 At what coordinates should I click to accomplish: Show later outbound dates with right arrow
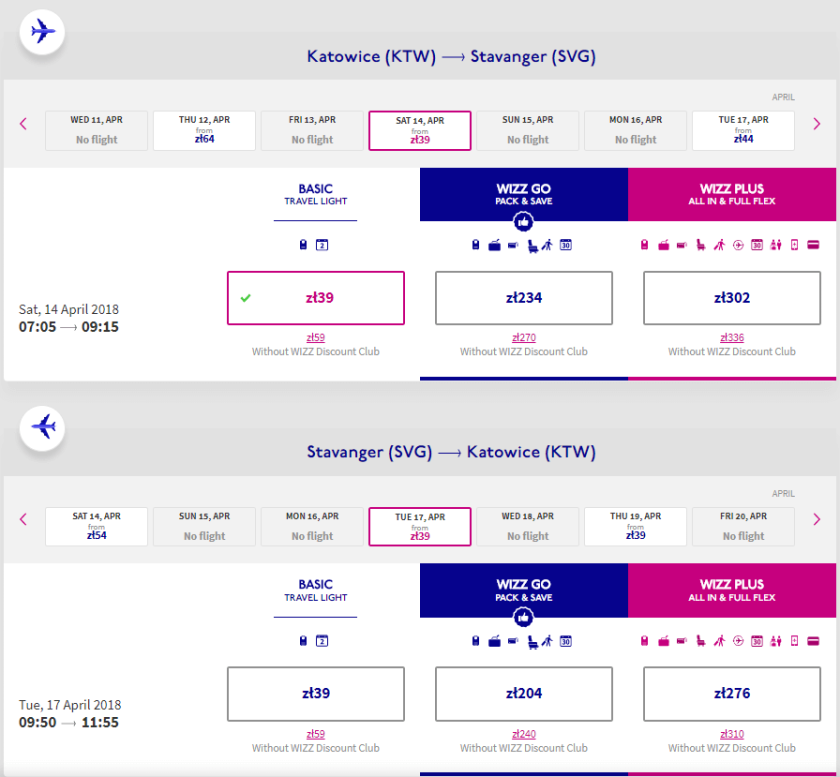point(816,124)
